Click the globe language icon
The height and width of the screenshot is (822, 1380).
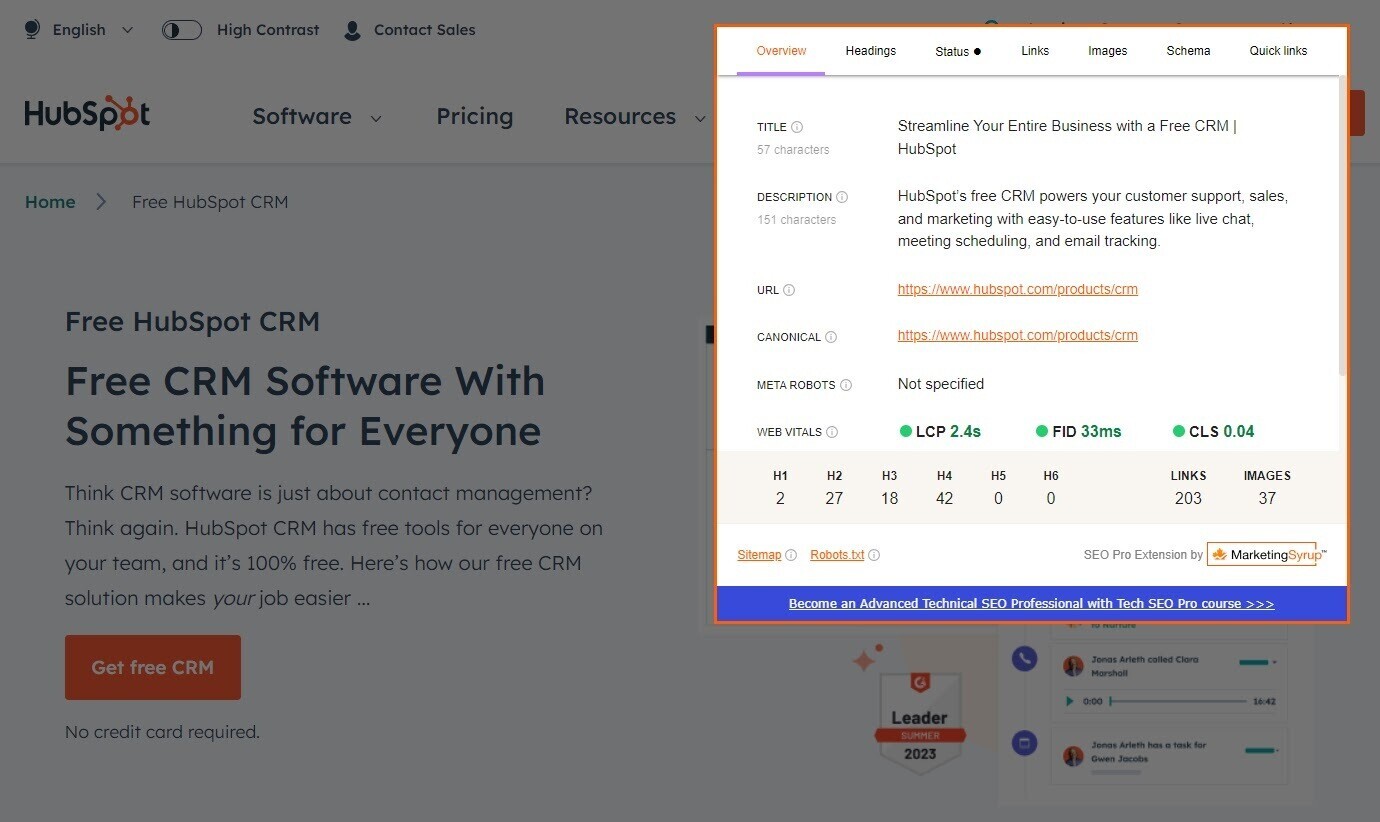tap(33, 30)
